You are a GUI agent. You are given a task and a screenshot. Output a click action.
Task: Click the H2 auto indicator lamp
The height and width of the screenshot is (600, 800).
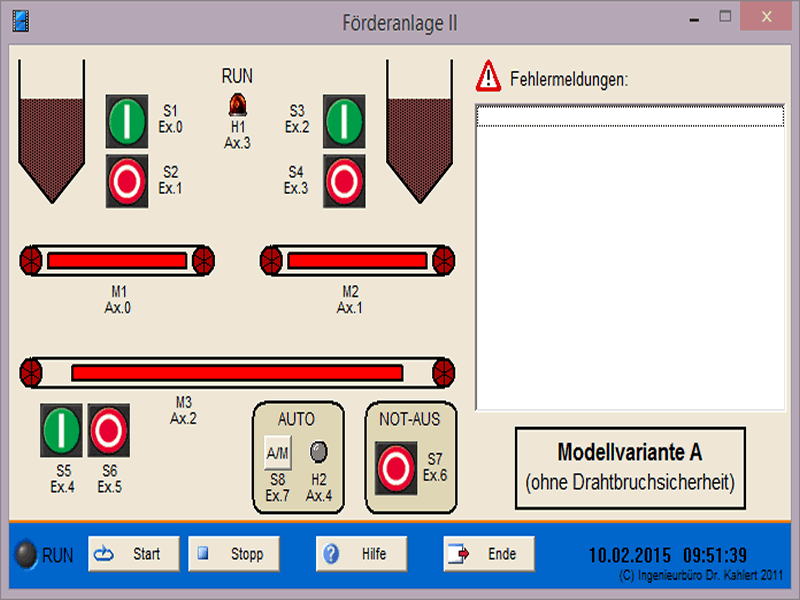(x=319, y=451)
